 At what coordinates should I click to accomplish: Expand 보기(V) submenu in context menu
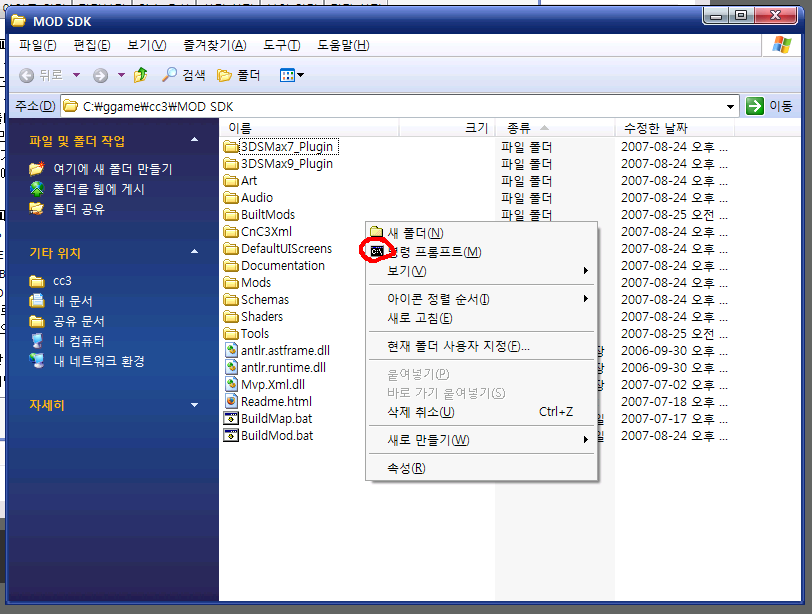coord(482,271)
